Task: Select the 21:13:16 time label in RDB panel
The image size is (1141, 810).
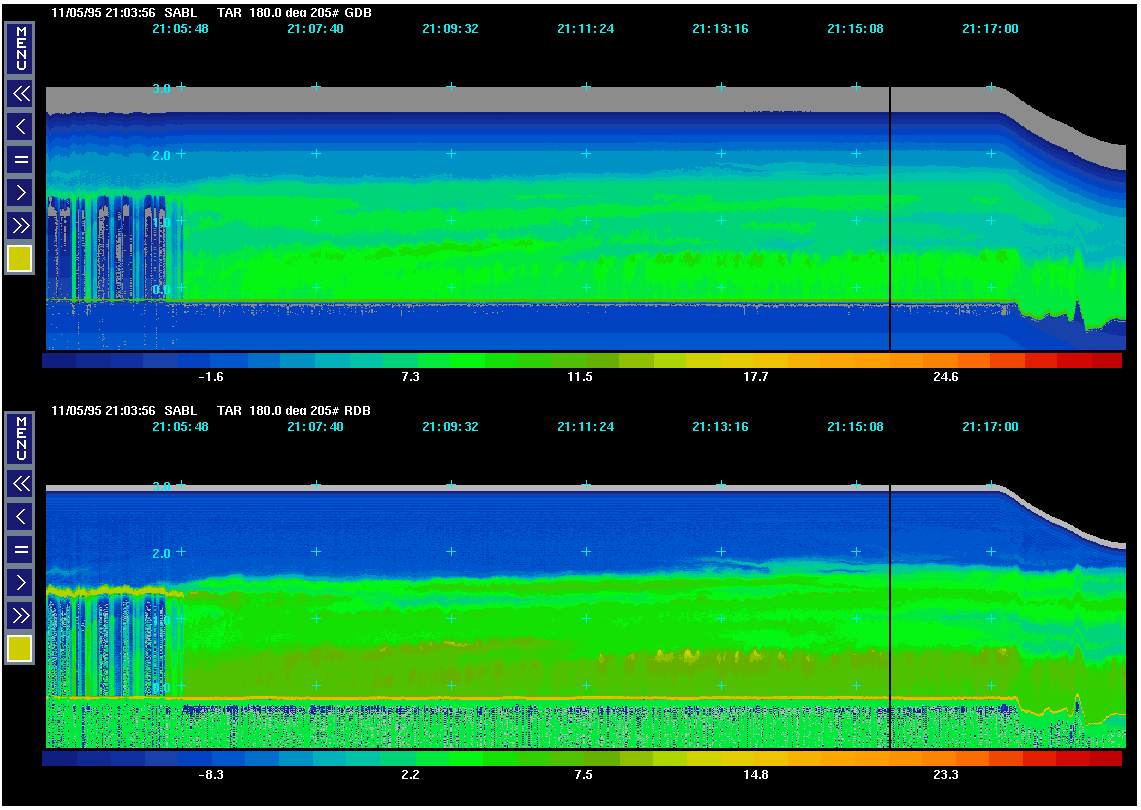Action: tap(720, 427)
